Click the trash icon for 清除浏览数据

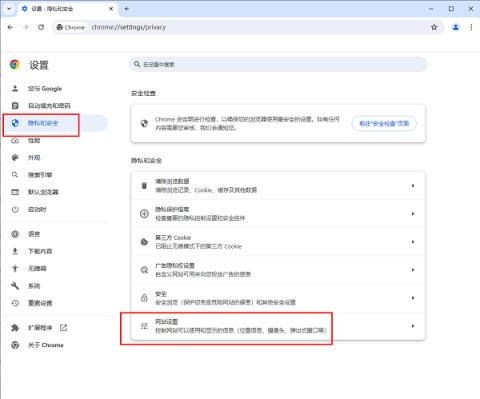[x=144, y=186]
